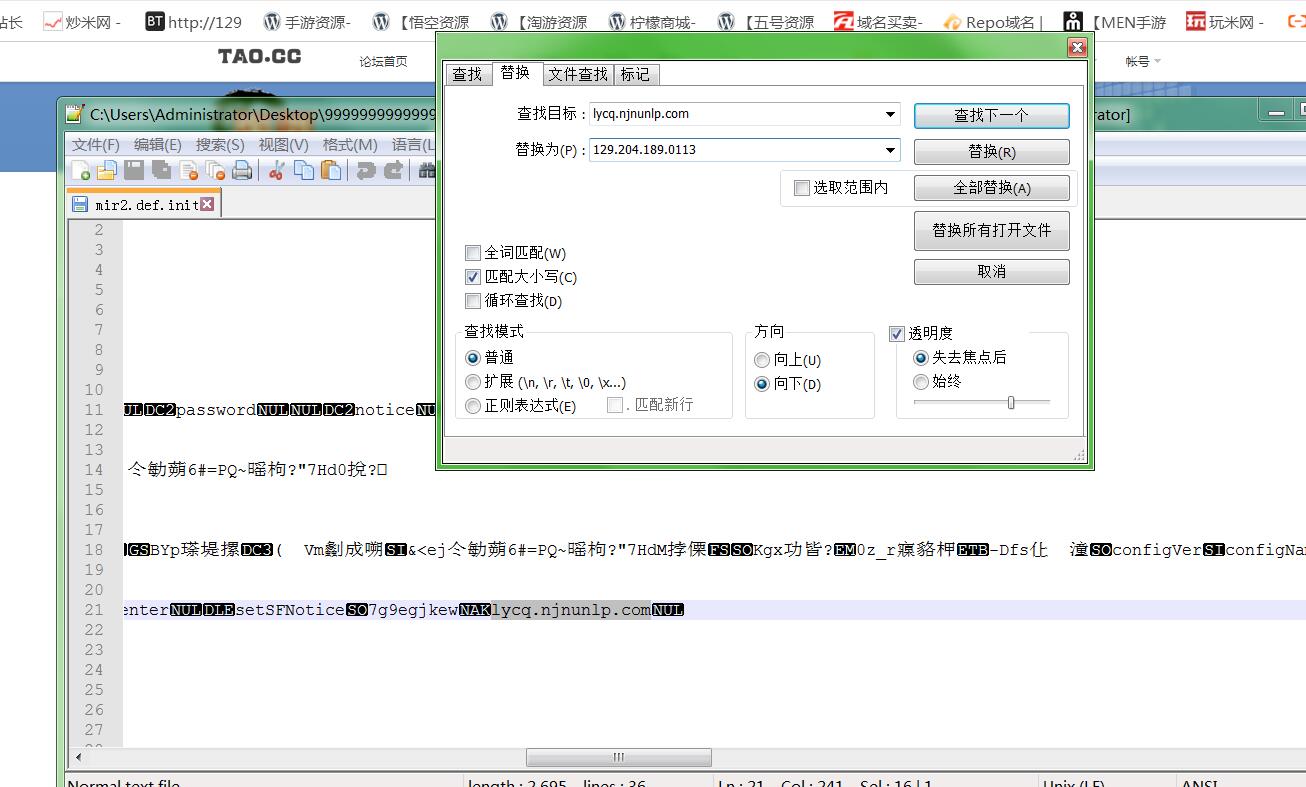
Task: Click the Close document toolbar icon
Action: click(188, 171)
